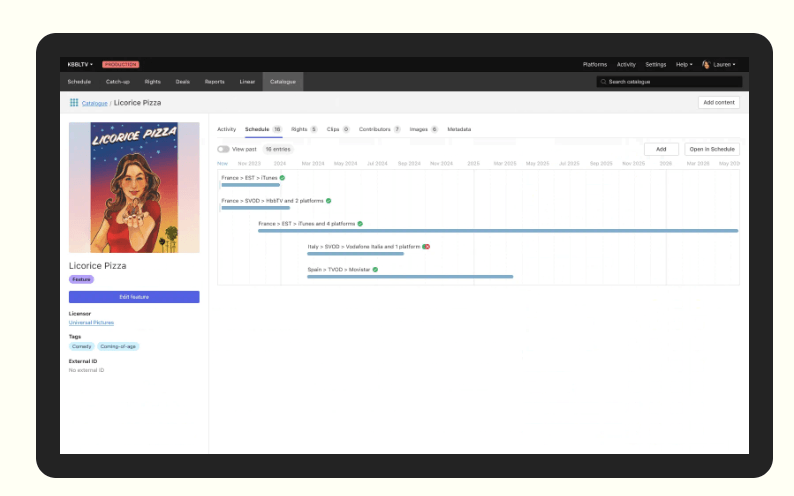Click green status icon on France EST iTunes

coord(283,178)
